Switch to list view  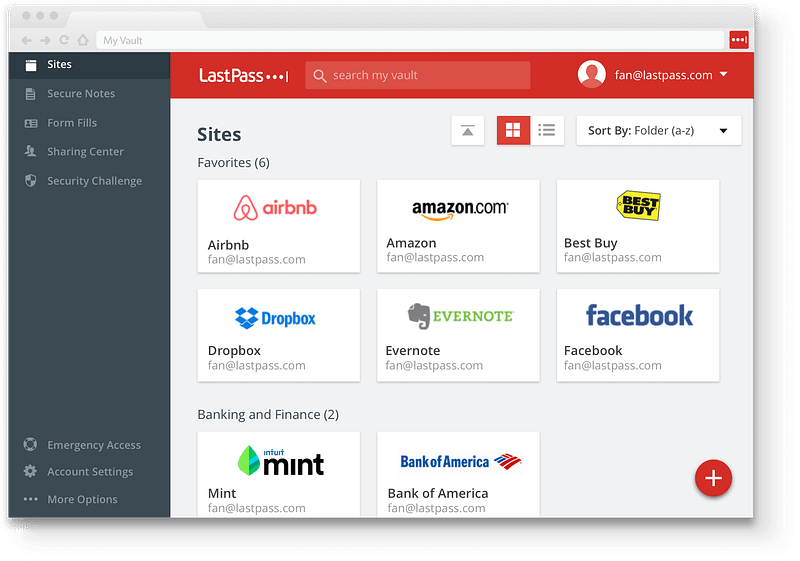click(547, 131)
